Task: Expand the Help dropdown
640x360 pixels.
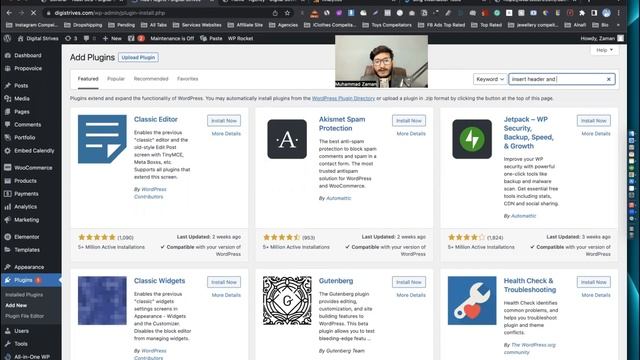Action: point(604,50)
